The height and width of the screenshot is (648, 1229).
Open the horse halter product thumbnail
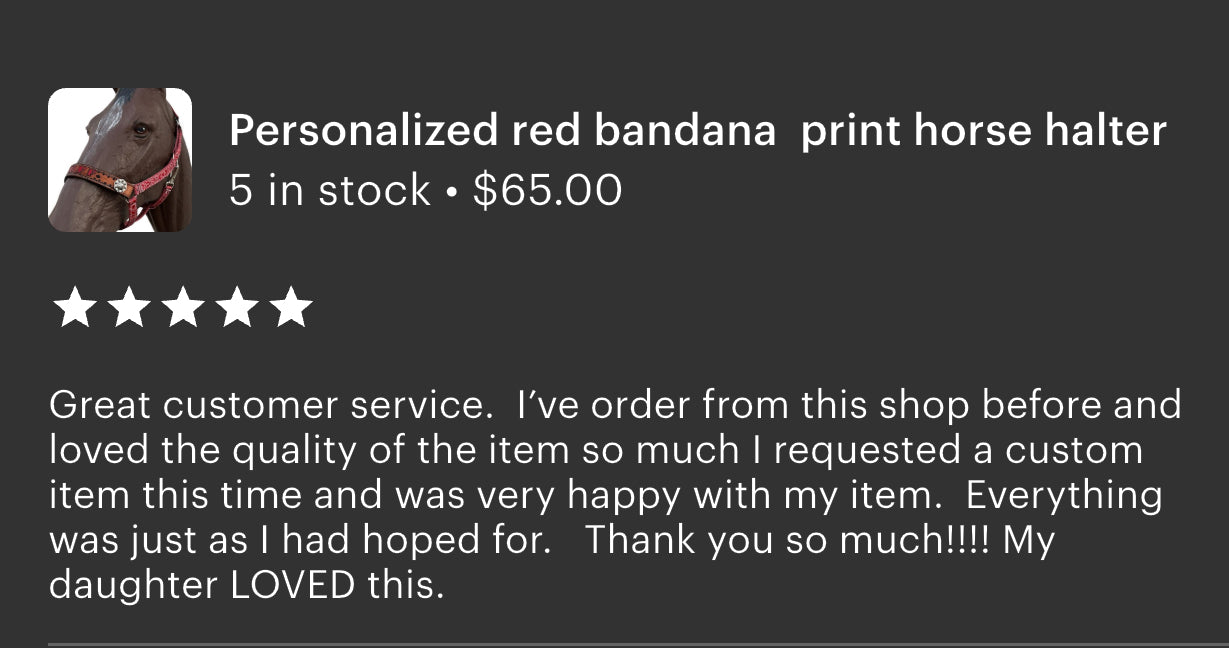click(x=120, y=160)
